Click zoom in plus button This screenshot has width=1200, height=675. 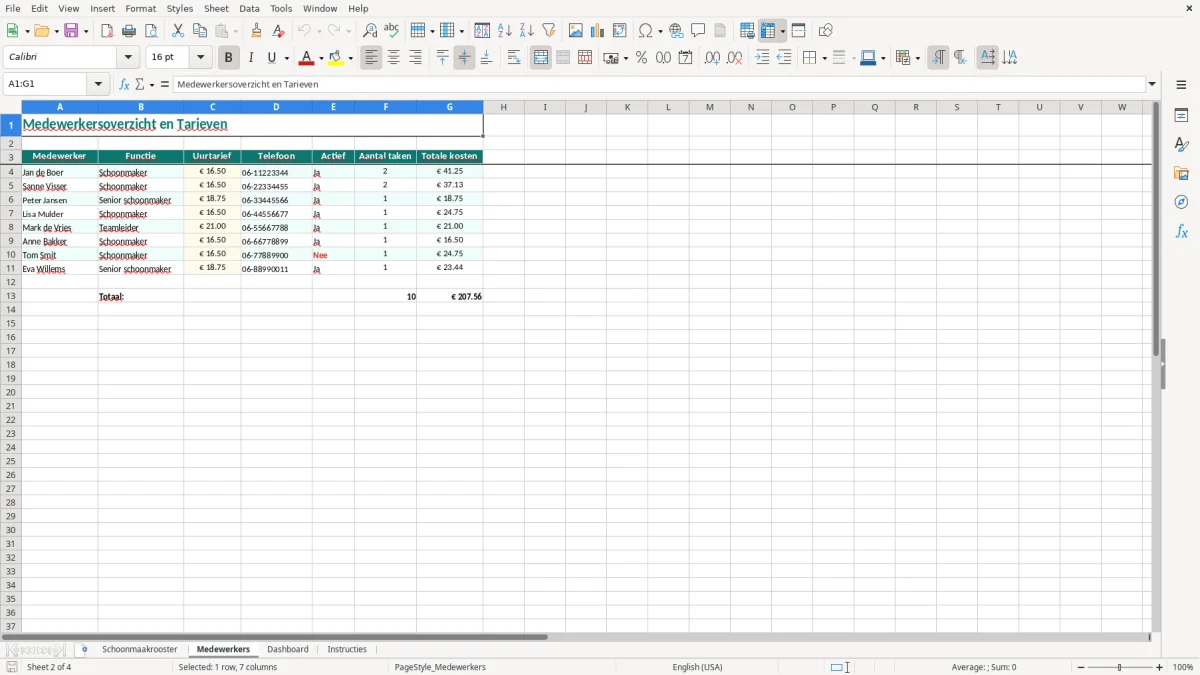[1160, 667]
